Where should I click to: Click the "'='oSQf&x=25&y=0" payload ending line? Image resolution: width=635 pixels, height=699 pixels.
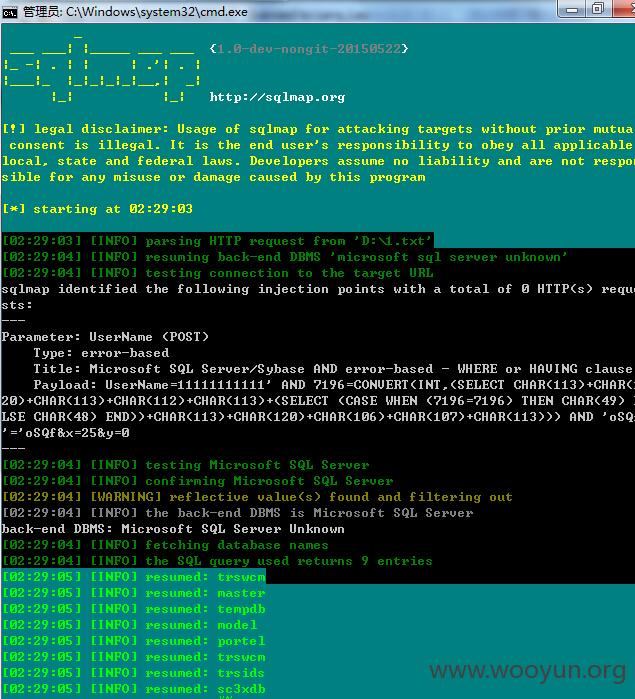pyautogui.click(x=66, y=432)
